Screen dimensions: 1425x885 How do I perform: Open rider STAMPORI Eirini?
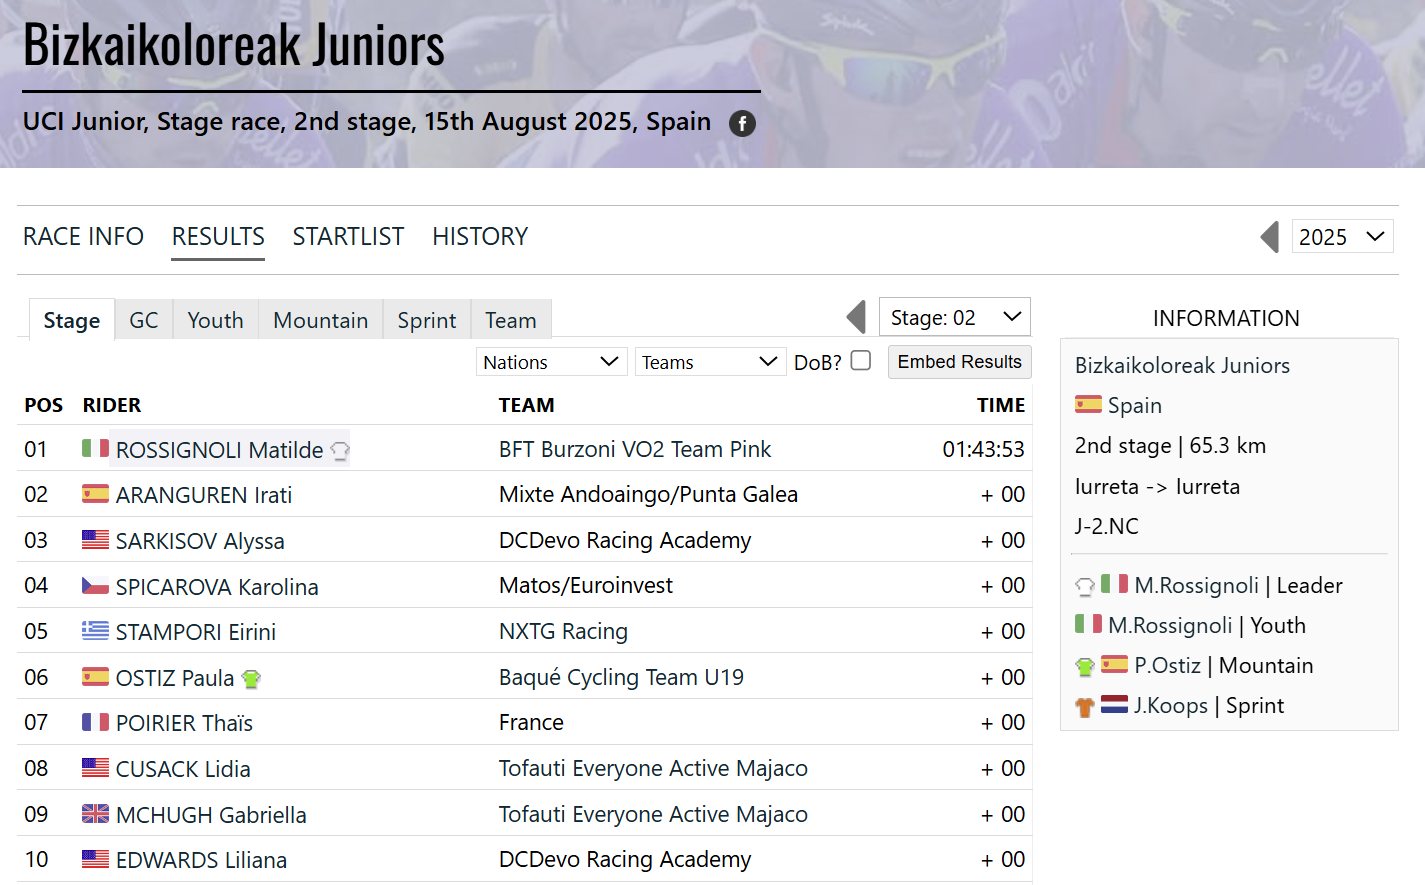click(x=196, y=632)
